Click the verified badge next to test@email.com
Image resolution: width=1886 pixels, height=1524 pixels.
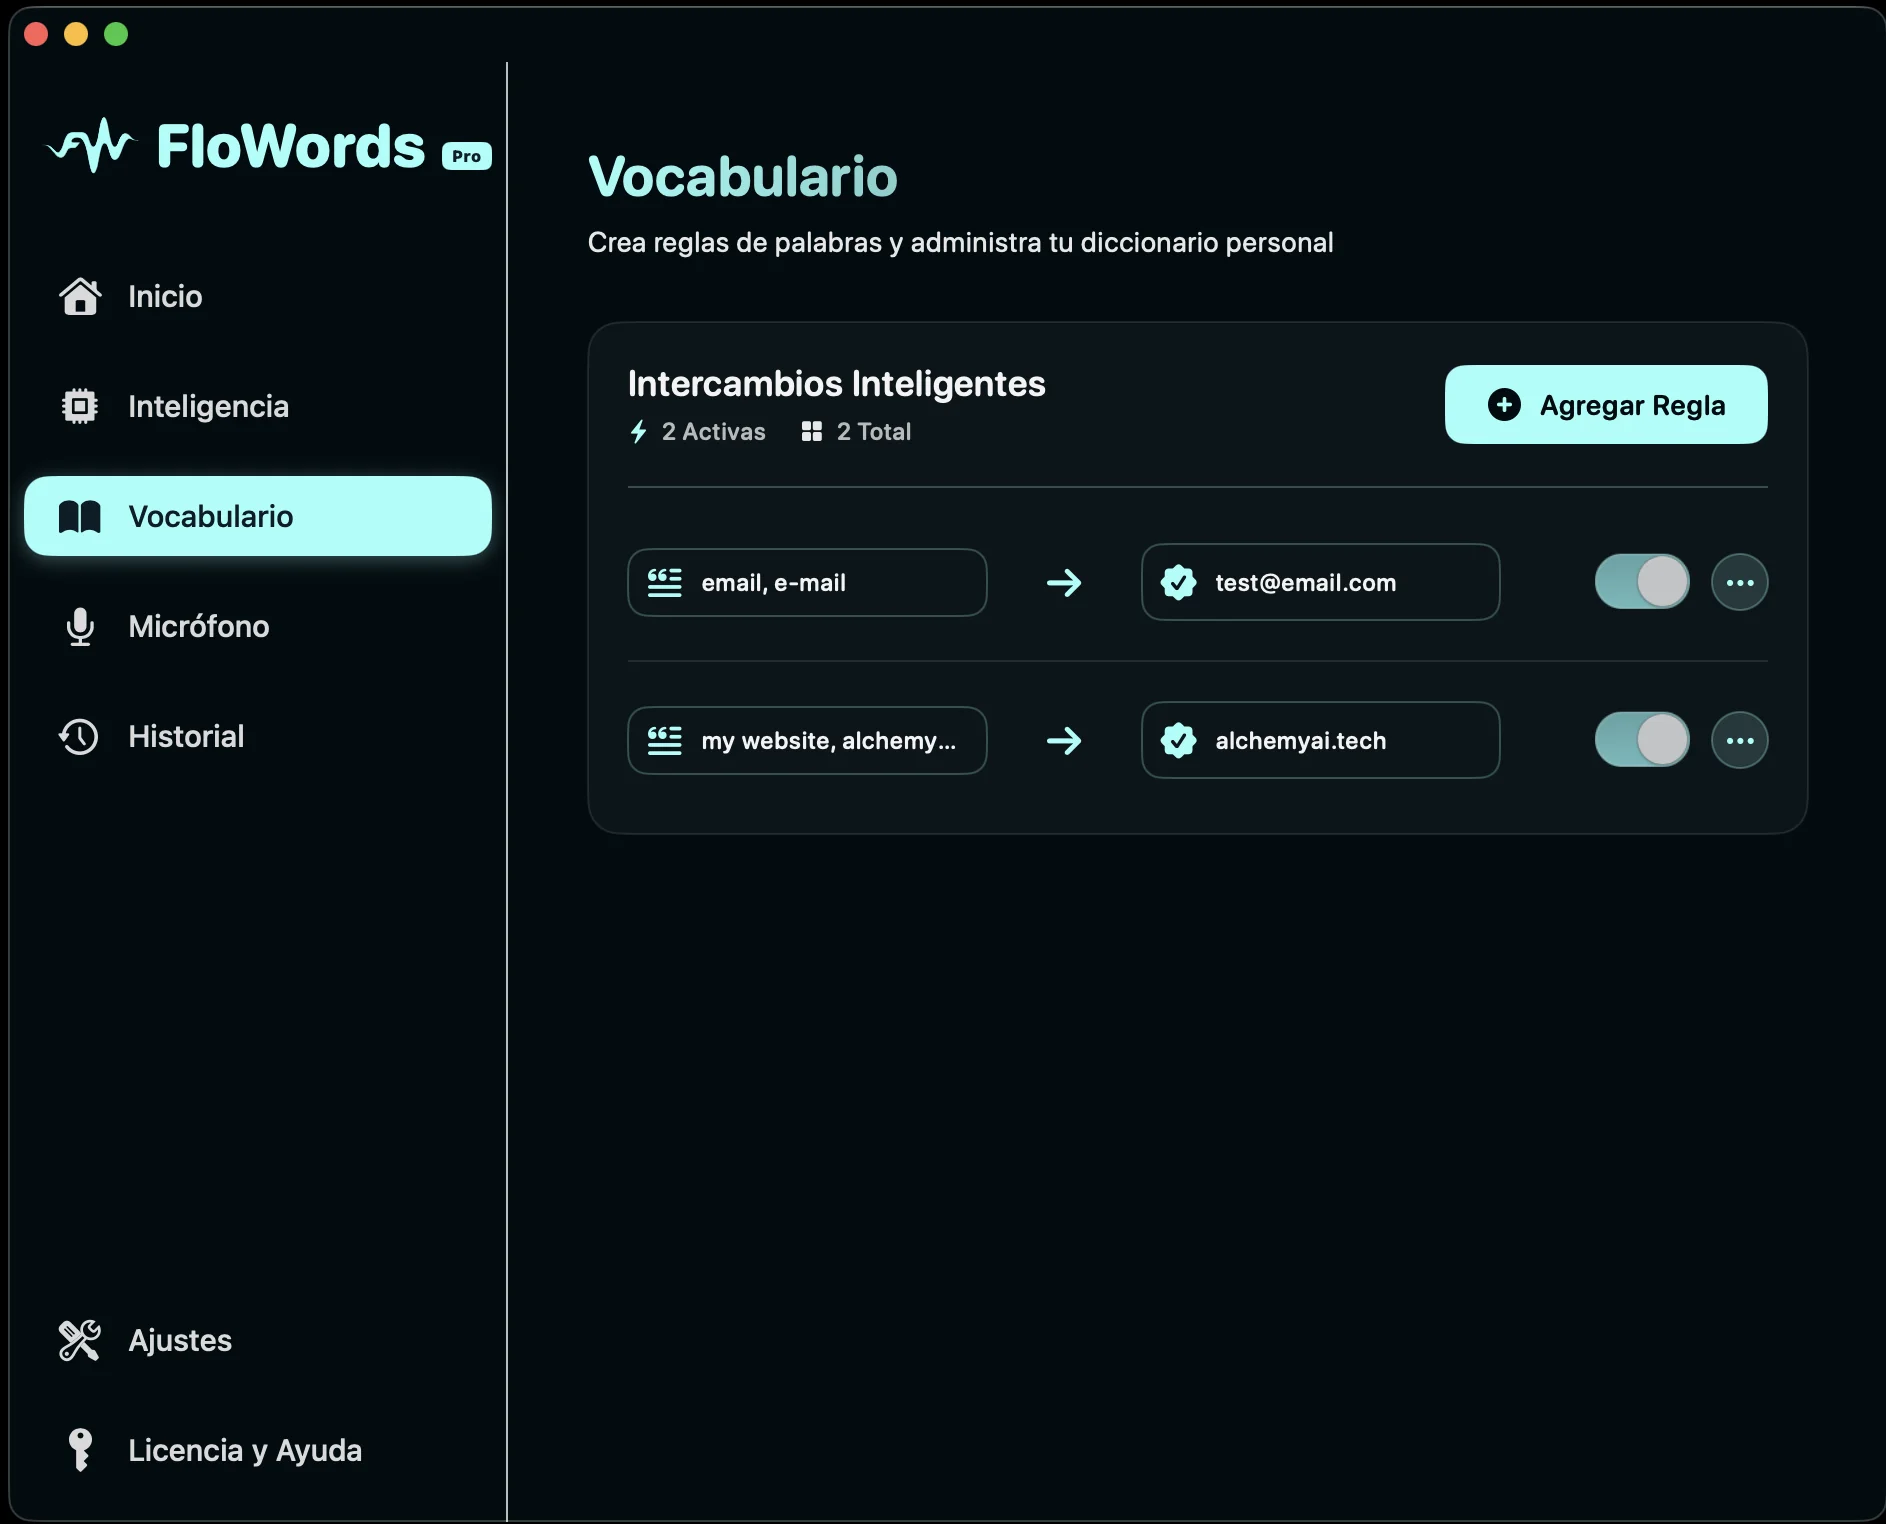pyautogui.click(x=1179, y=583)
